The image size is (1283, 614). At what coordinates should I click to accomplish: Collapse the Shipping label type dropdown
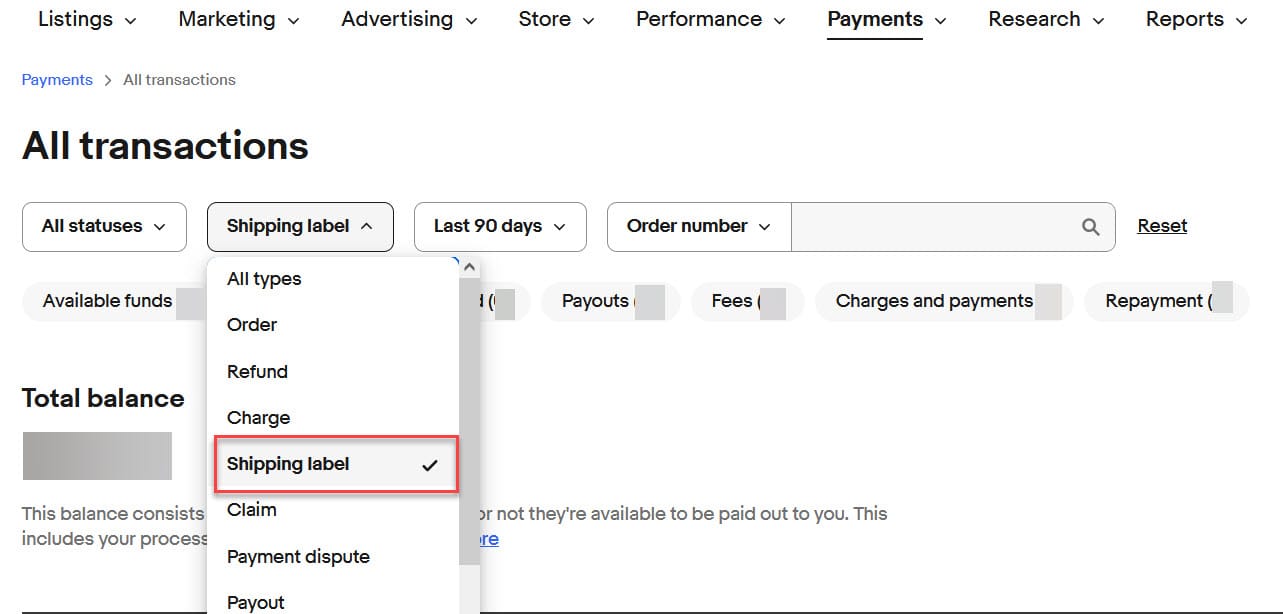point(300,227)
